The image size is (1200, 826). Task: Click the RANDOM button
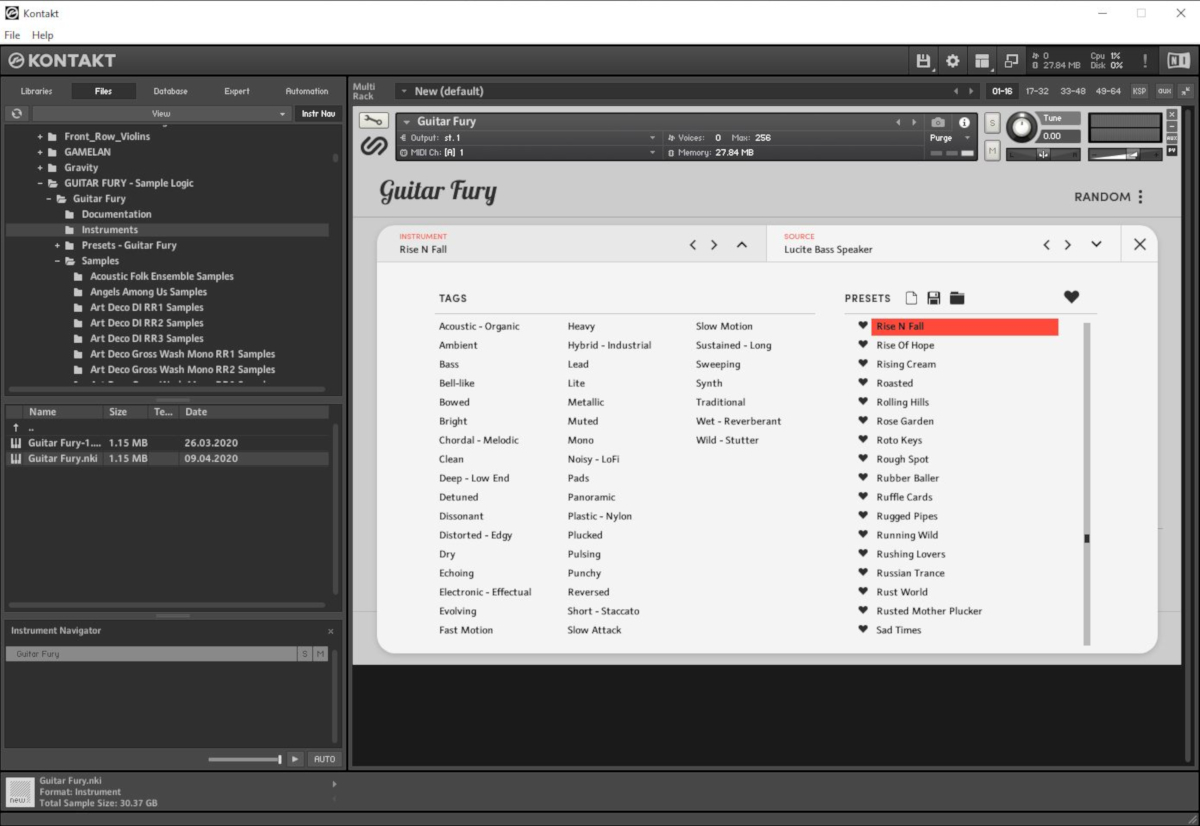click(1102, 197)
